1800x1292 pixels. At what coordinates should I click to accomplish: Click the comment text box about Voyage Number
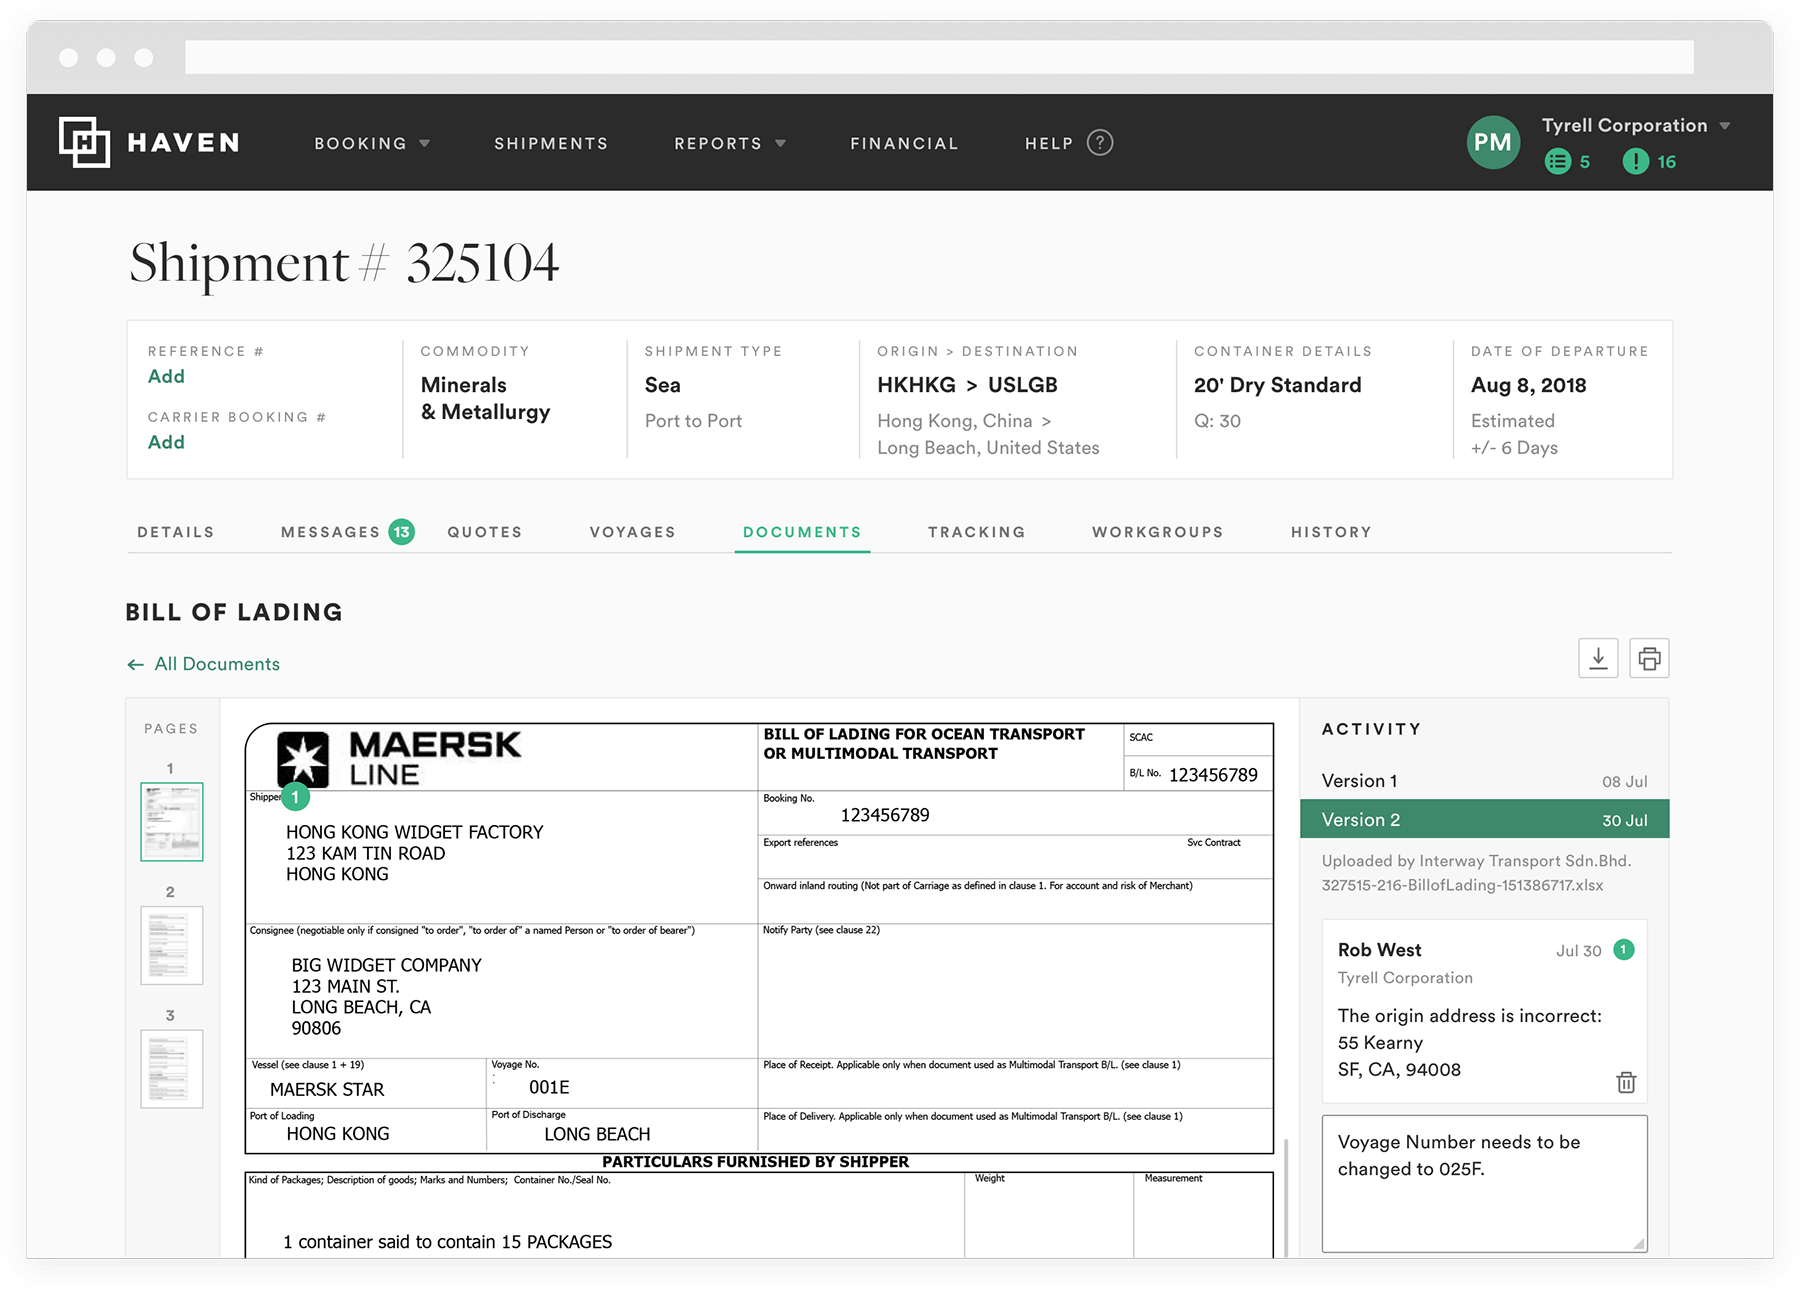[1484, 1183]
